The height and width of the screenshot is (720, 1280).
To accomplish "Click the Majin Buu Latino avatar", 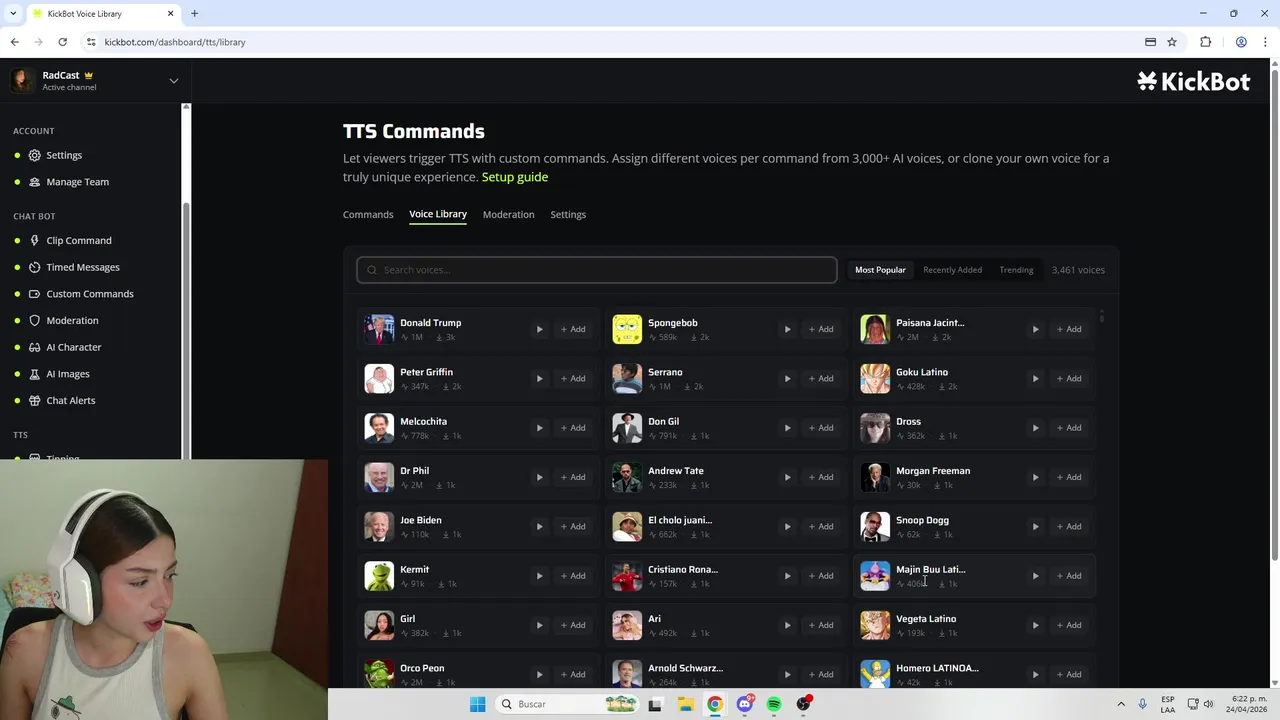I will [x=875, y=576].
